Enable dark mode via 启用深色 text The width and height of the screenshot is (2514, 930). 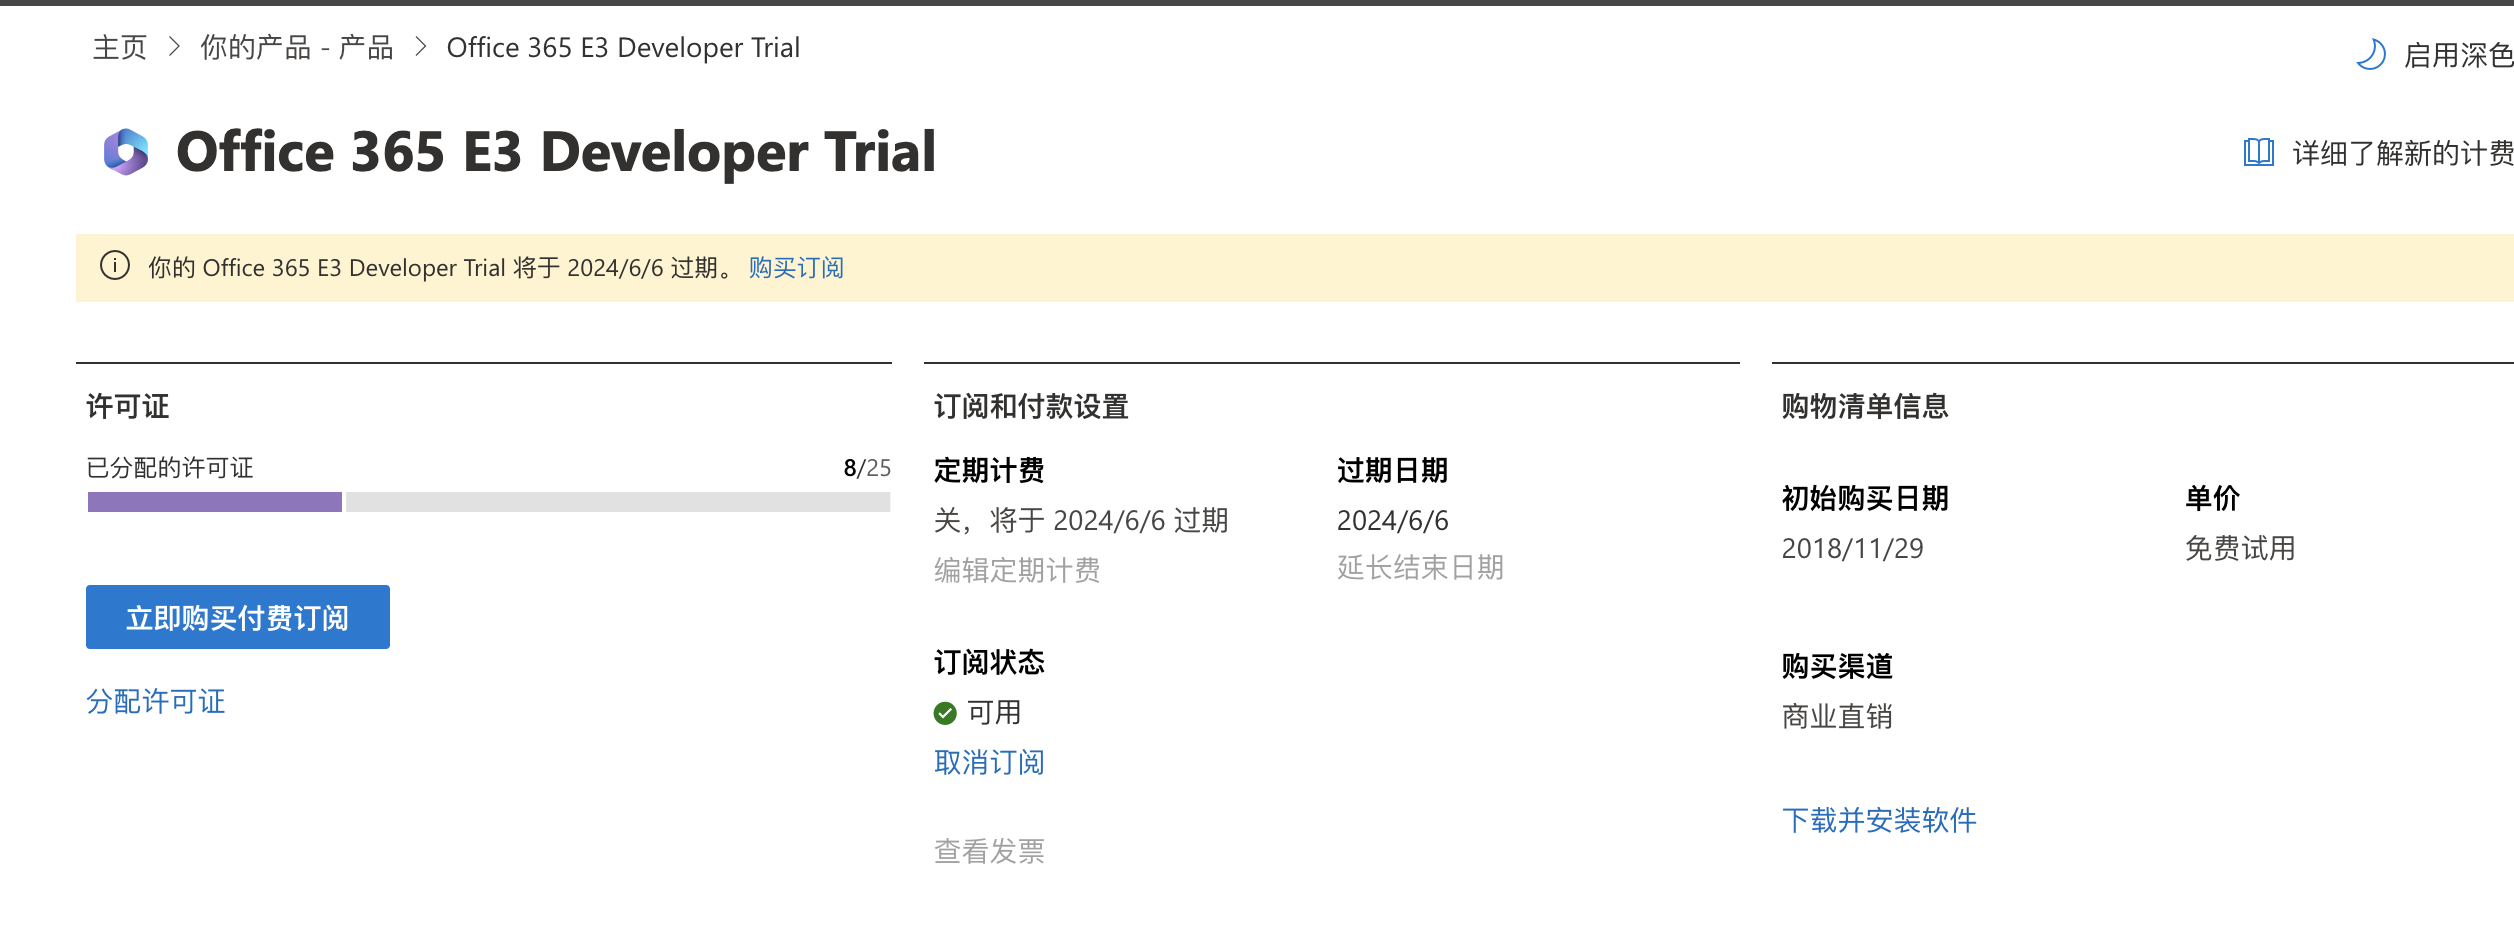(x=2458, y=55)
